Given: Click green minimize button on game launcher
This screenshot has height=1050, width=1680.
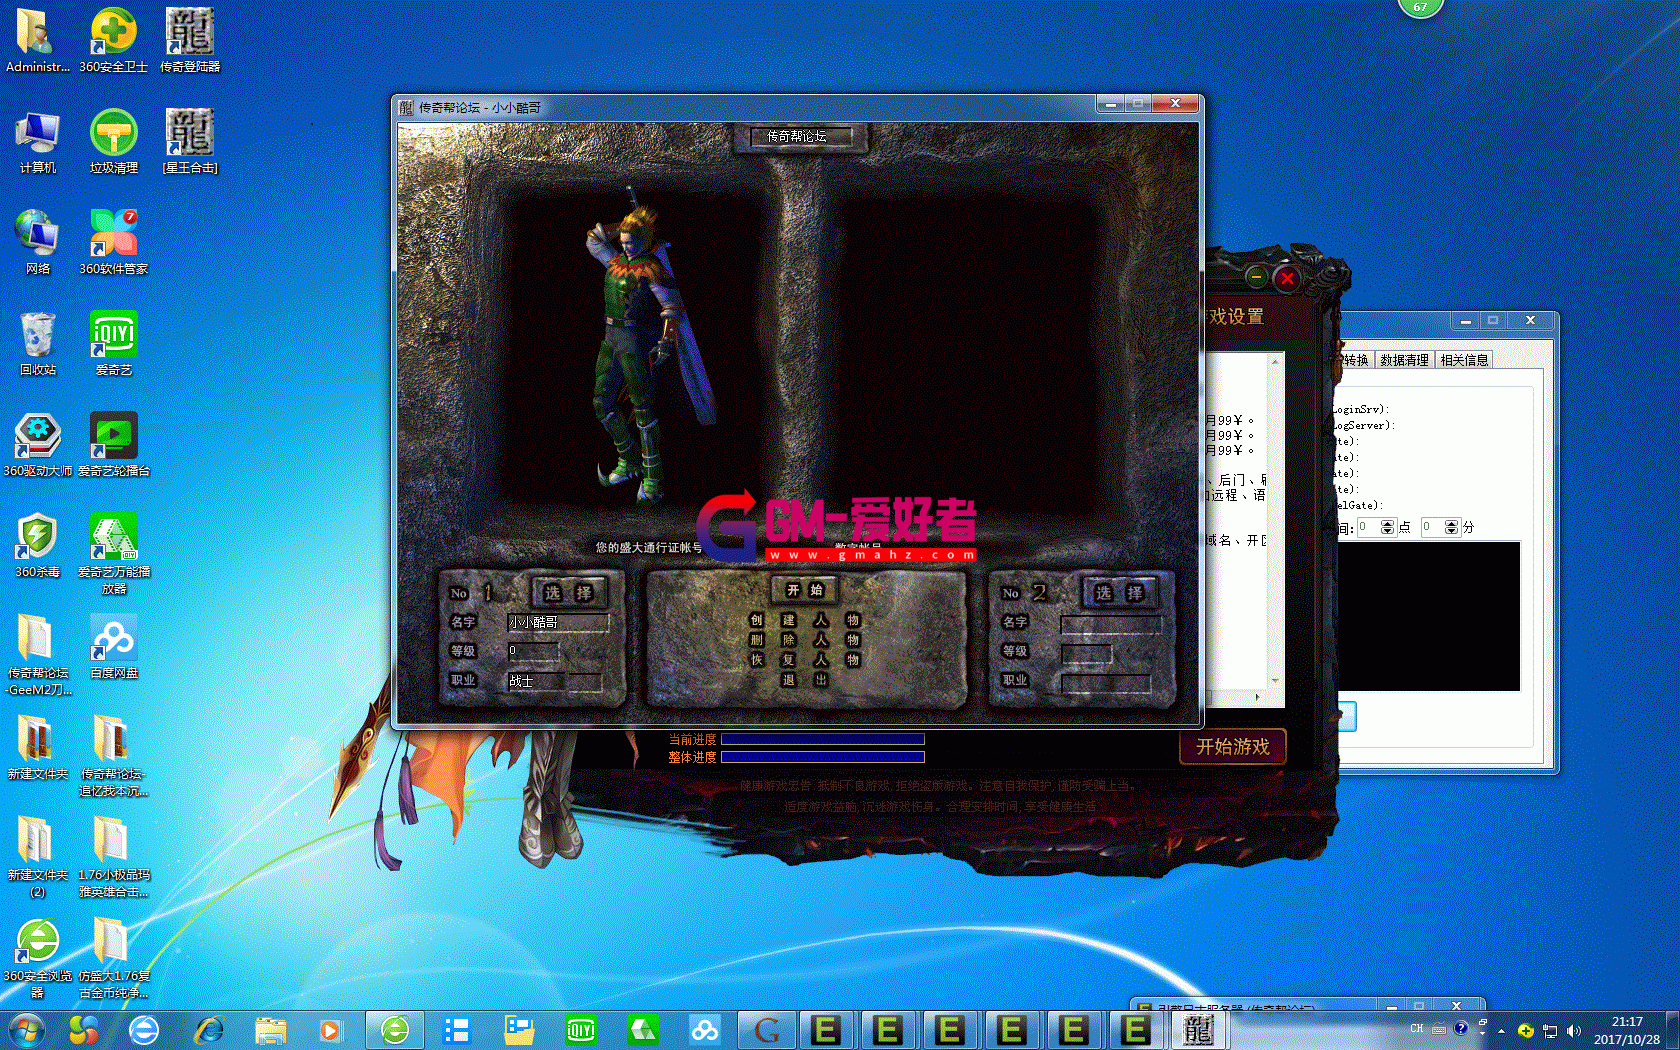Looking at the screenshot, I should click(1257, 277).
